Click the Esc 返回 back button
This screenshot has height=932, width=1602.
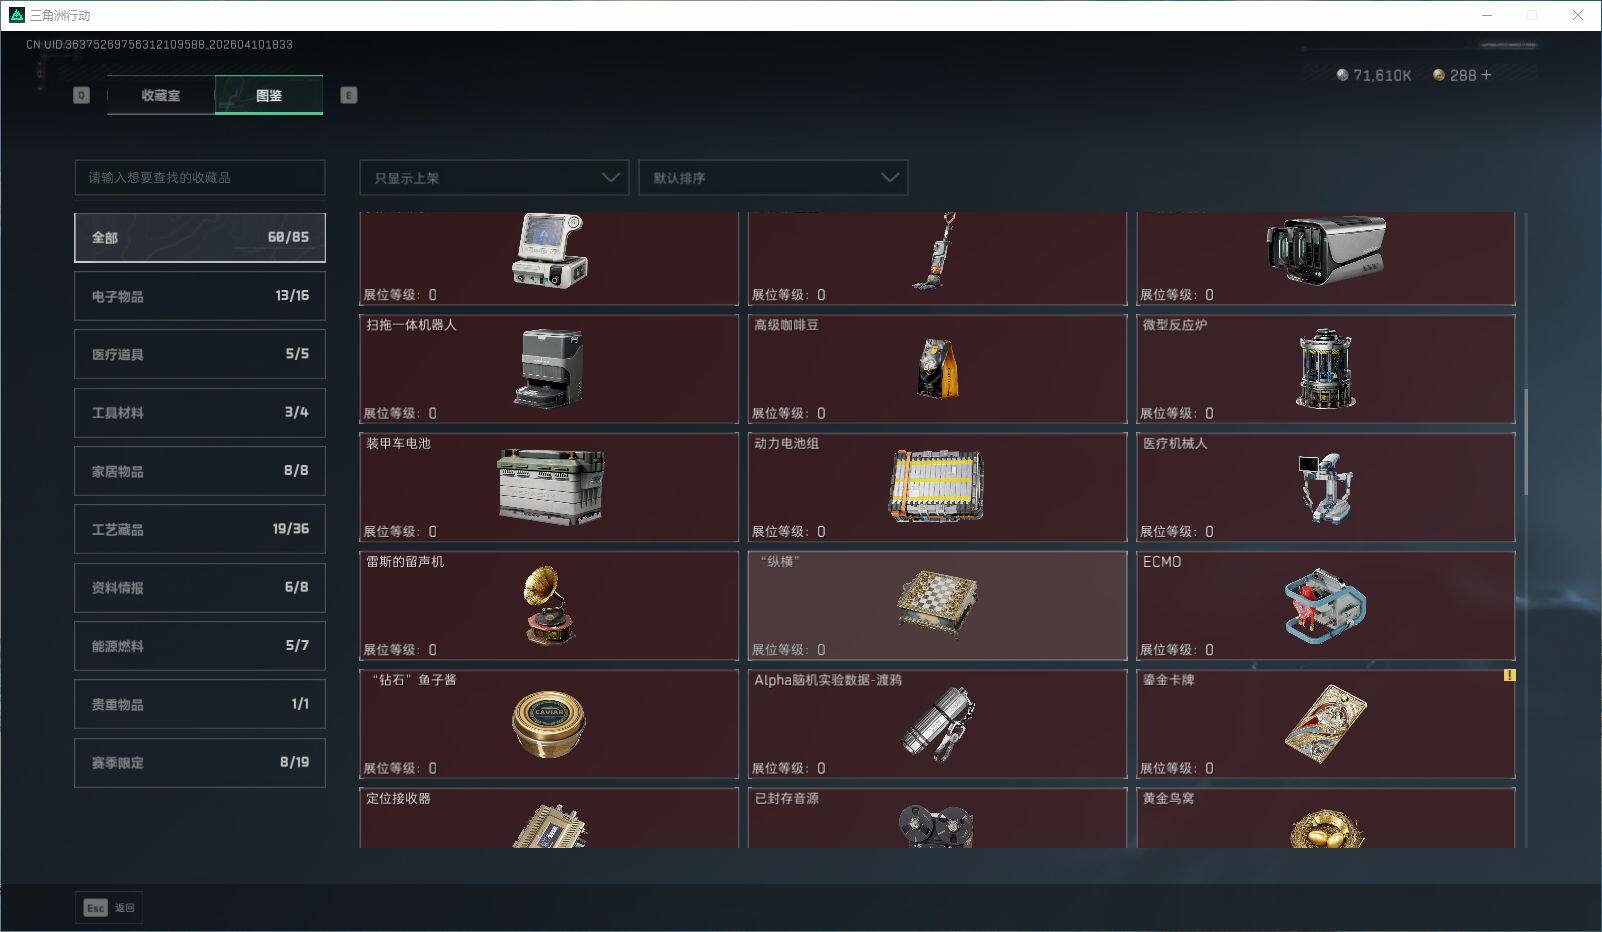(x=109, y=907)
